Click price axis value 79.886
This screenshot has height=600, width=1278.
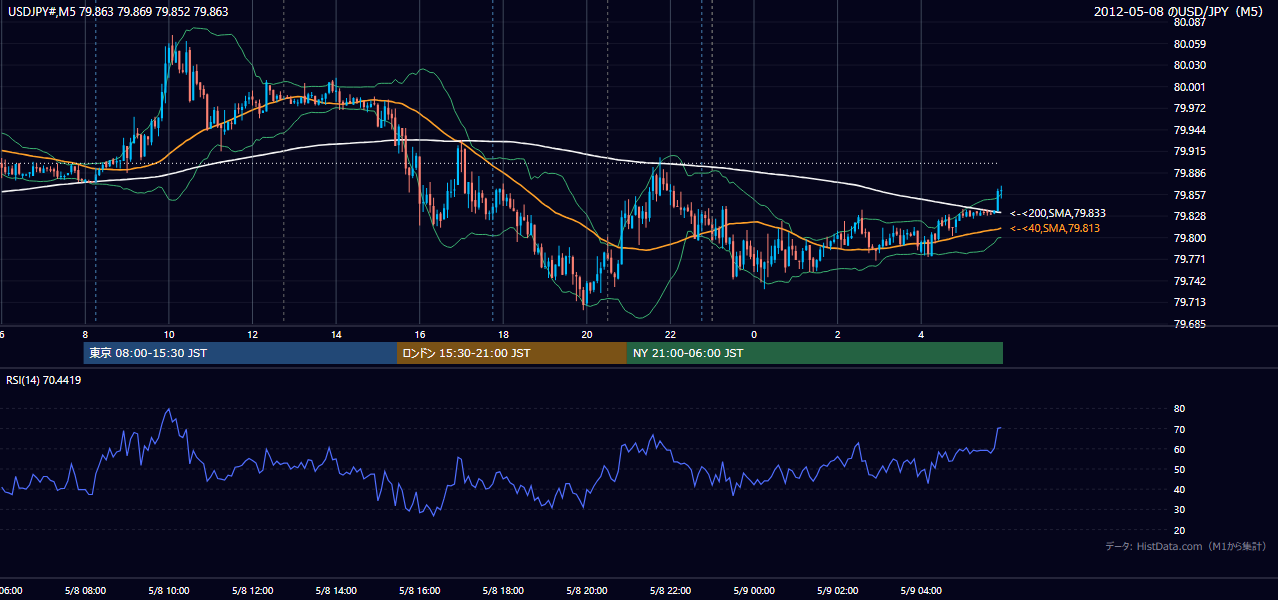[x=1190, y=173]
